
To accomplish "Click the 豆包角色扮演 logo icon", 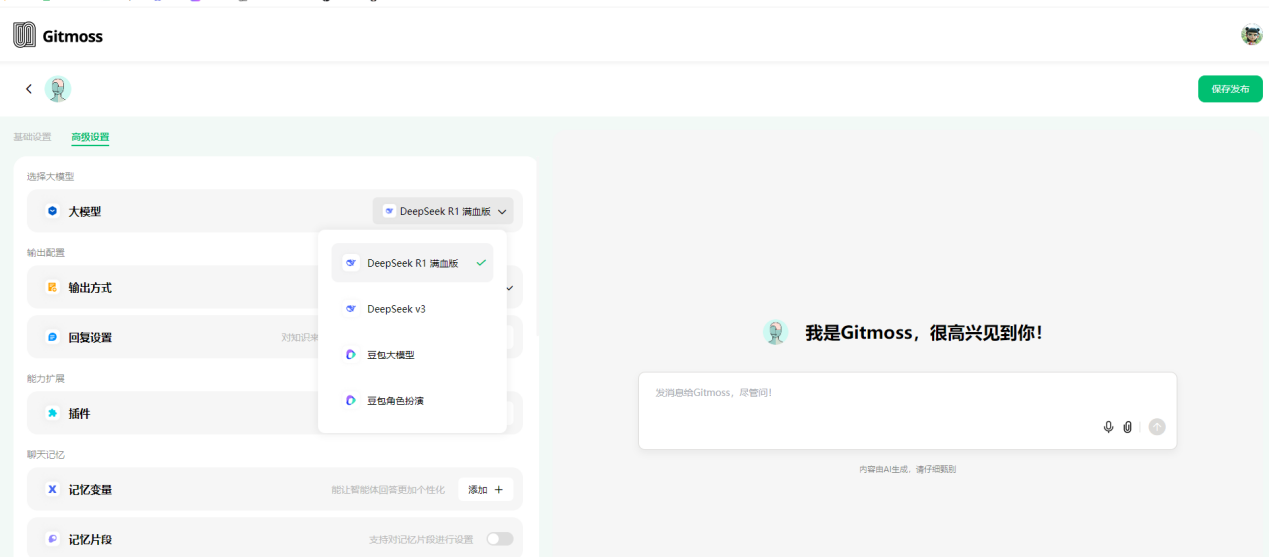I will pos(351,400).
